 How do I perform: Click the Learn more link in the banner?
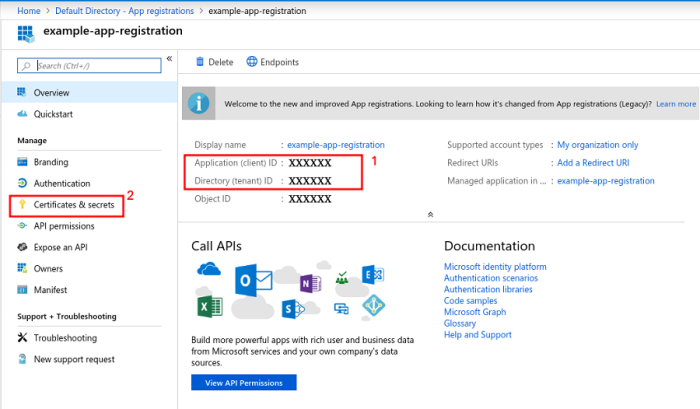pos(676,104)
